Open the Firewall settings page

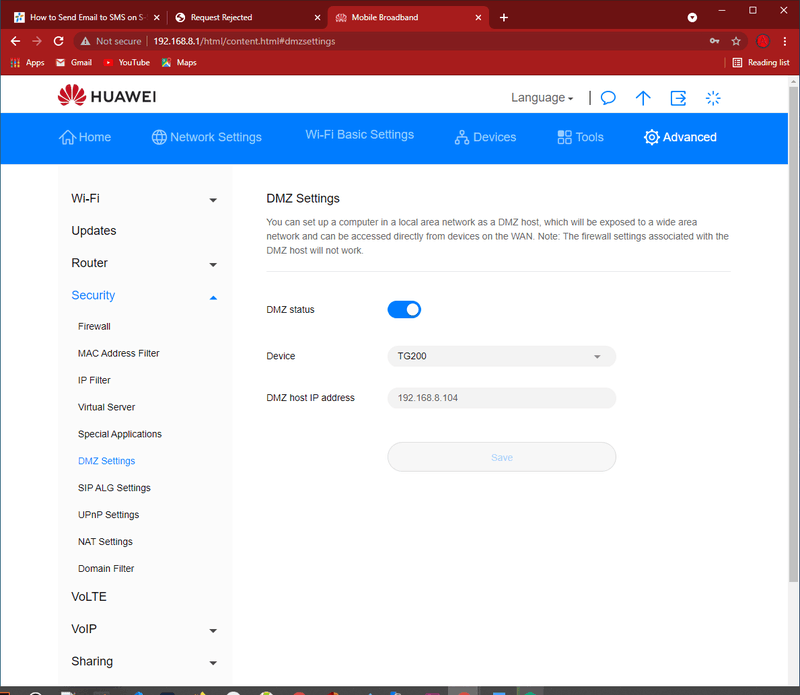pos(94,327)
